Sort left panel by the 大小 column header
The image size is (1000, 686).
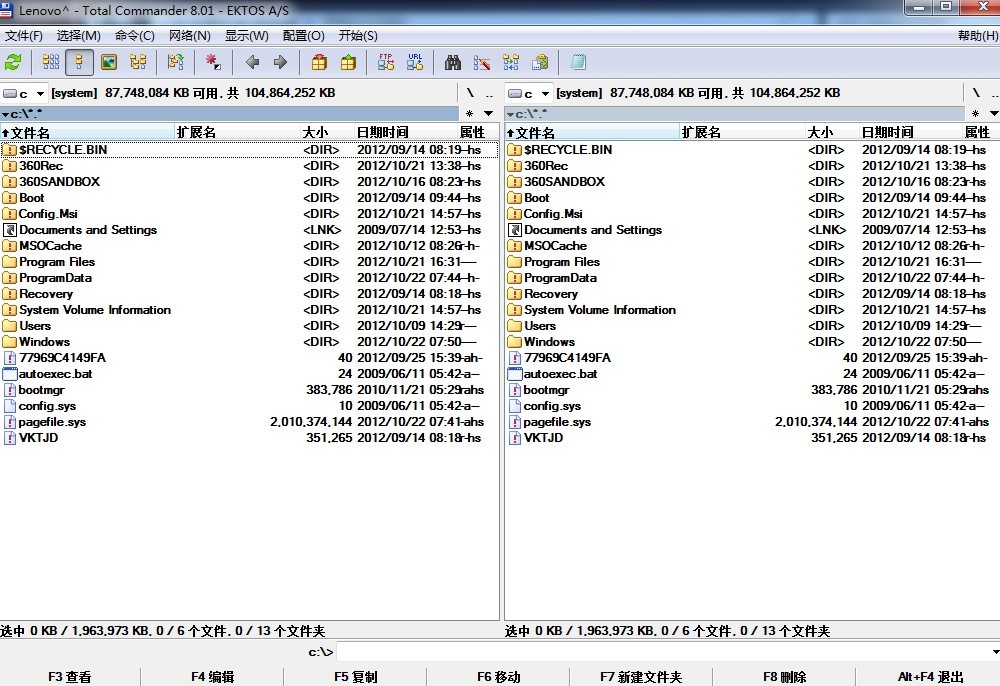(327, 132)
